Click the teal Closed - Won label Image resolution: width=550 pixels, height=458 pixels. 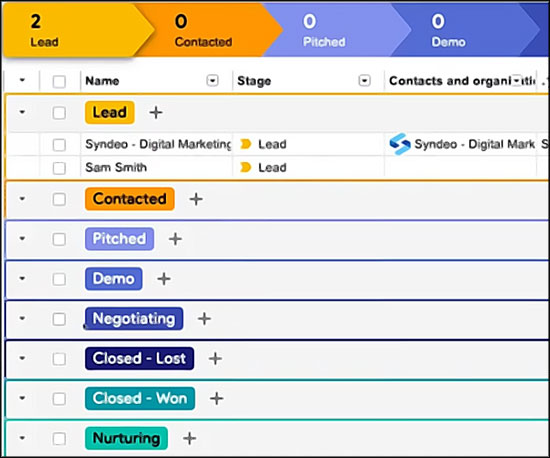click(x=140, y=398)
